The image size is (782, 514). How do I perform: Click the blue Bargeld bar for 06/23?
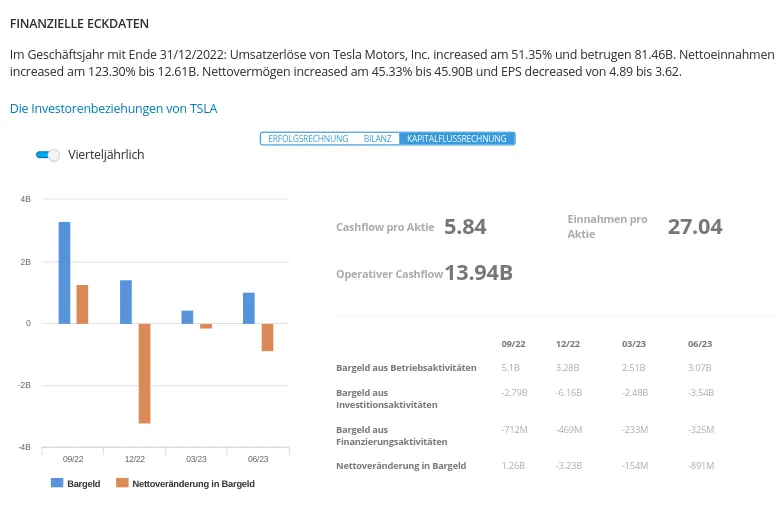pyautogui.click(x=249, y=308)
